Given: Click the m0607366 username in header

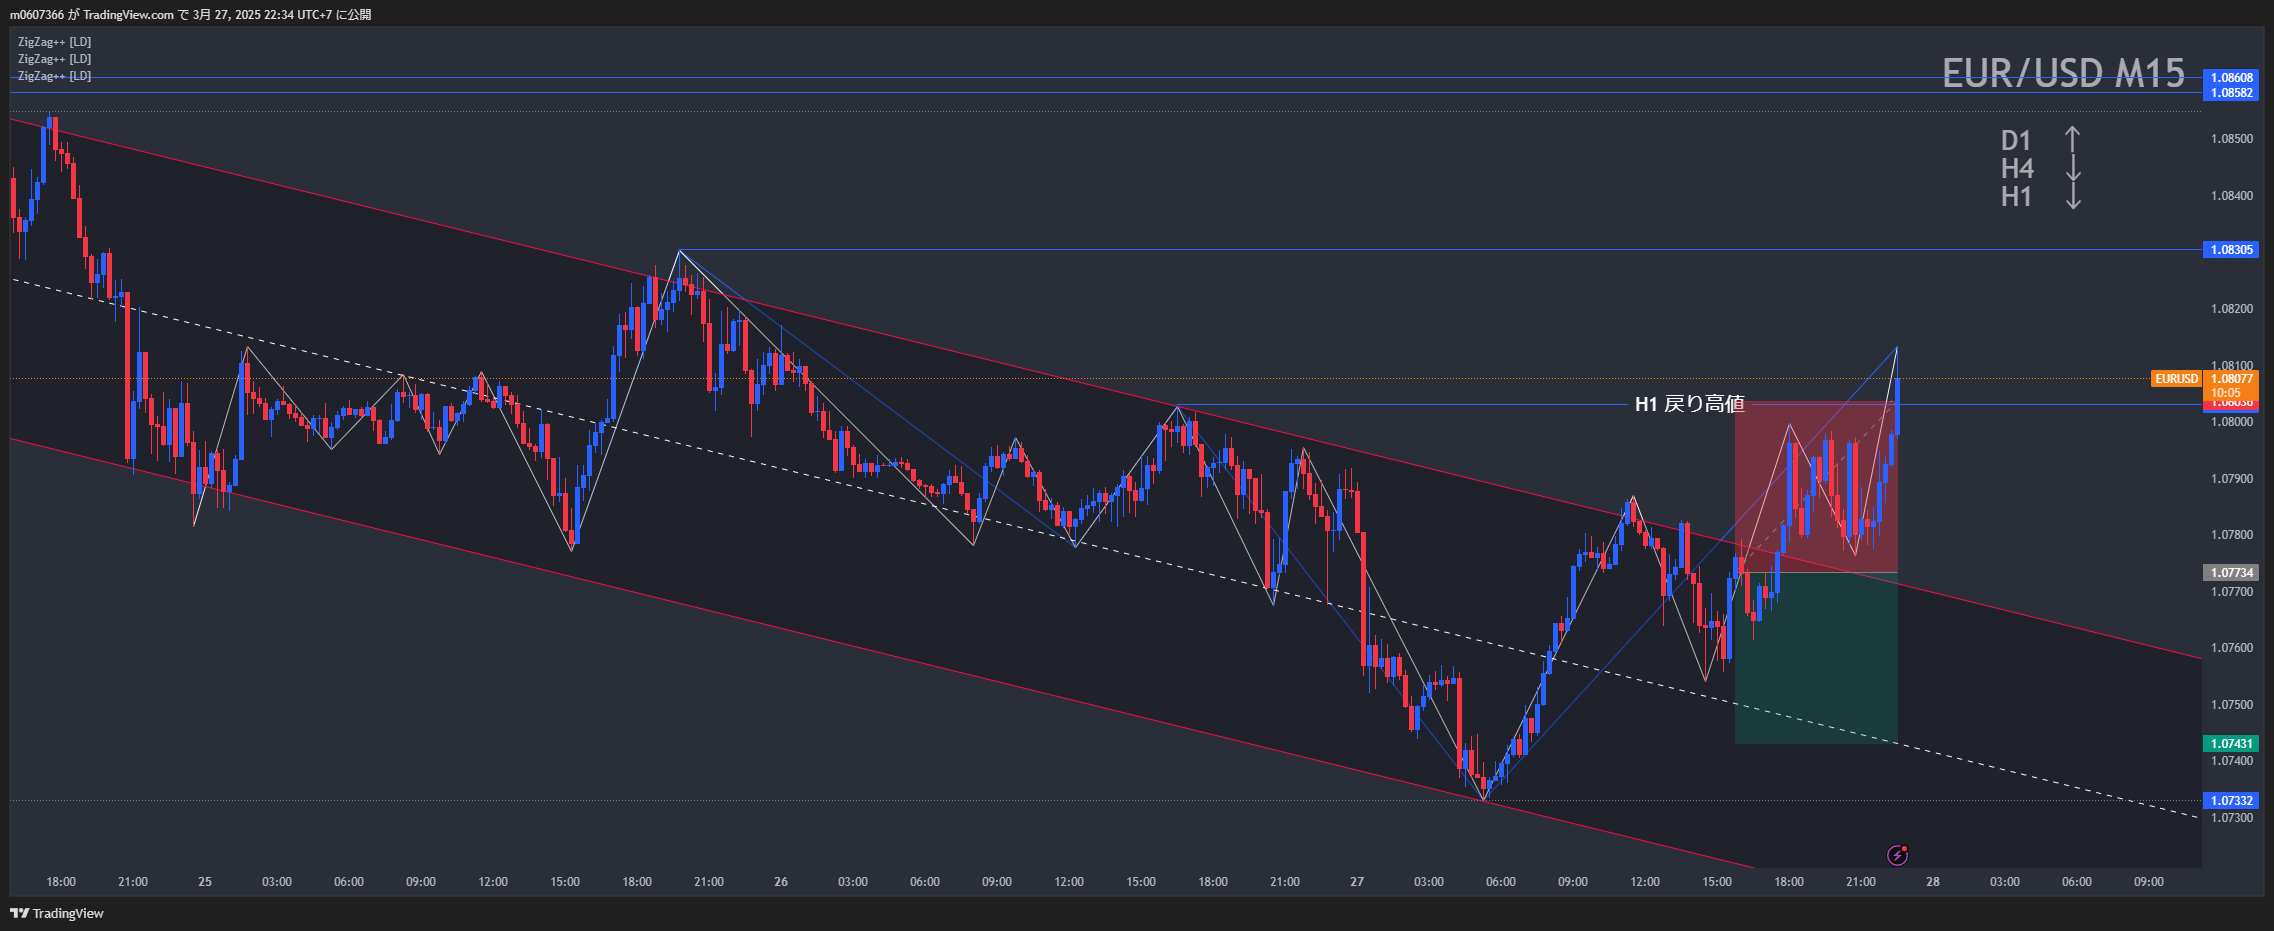Looking at the screenshot, I should (x=37, y=15).
